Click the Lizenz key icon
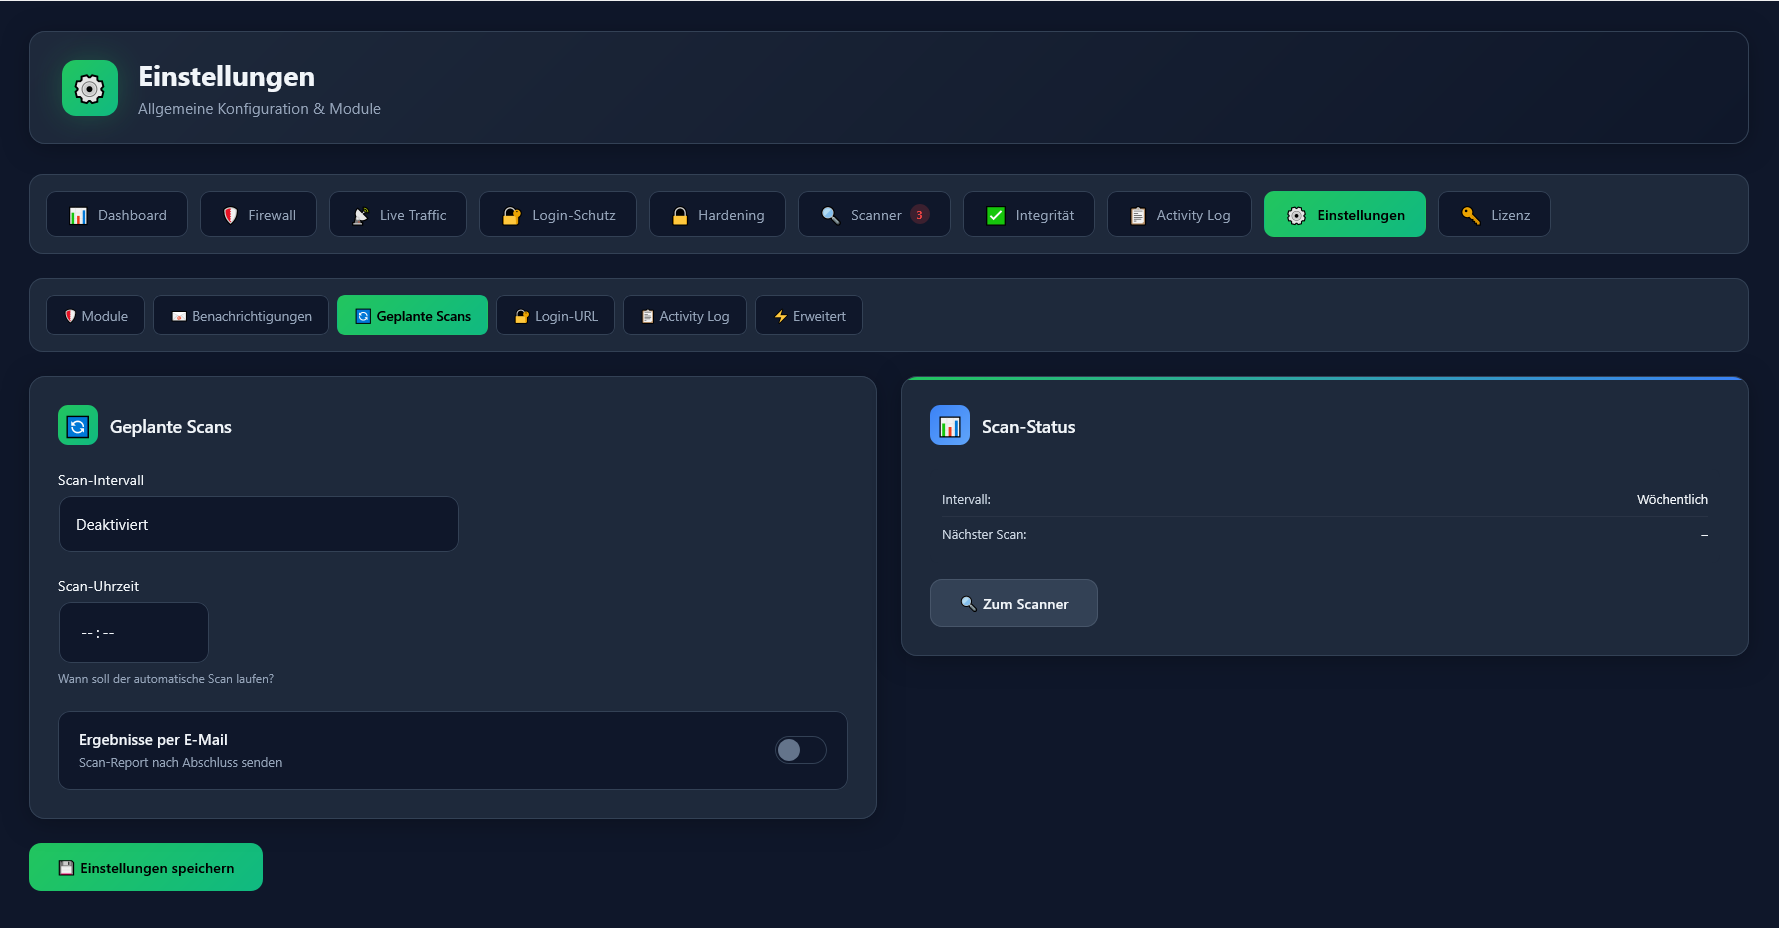The width and height of the screenshot is (1779, 928). (1470, 215)
